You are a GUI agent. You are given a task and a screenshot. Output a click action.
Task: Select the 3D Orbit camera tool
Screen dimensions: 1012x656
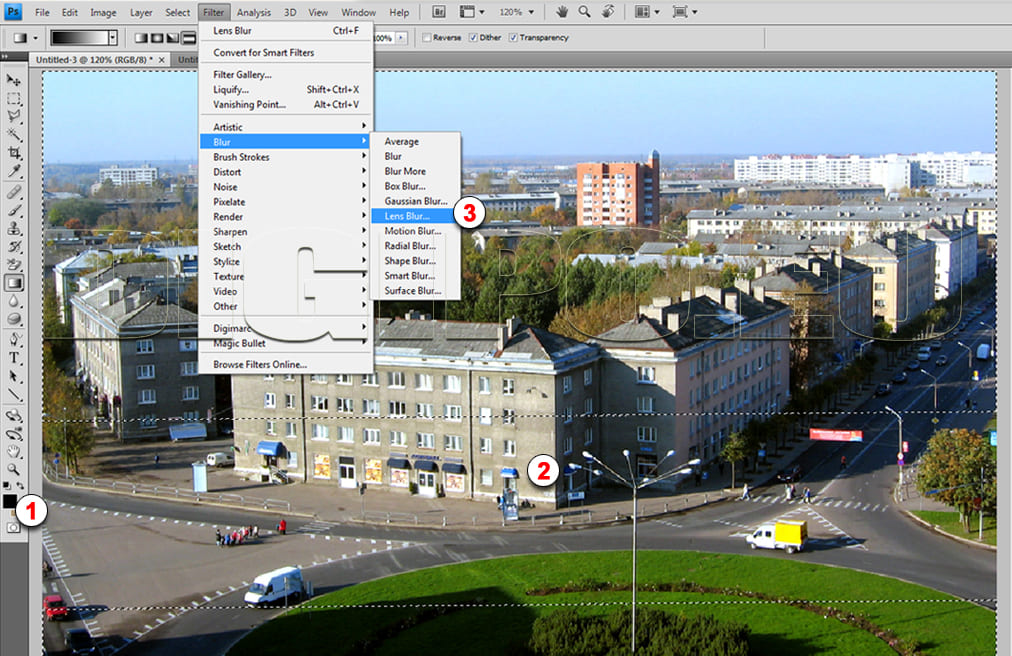point(14,433)
